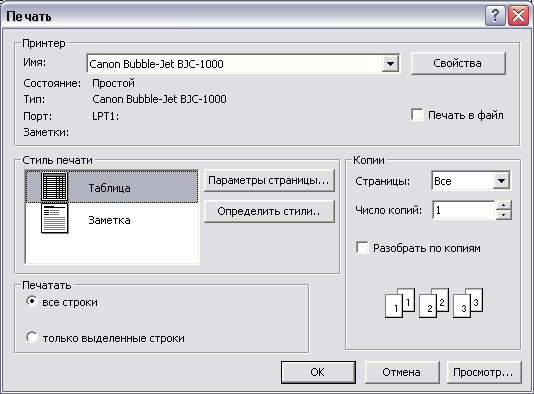Open Параметры страницы settings
The height and width of the screenshot is (394, 534).
(269, 180)
